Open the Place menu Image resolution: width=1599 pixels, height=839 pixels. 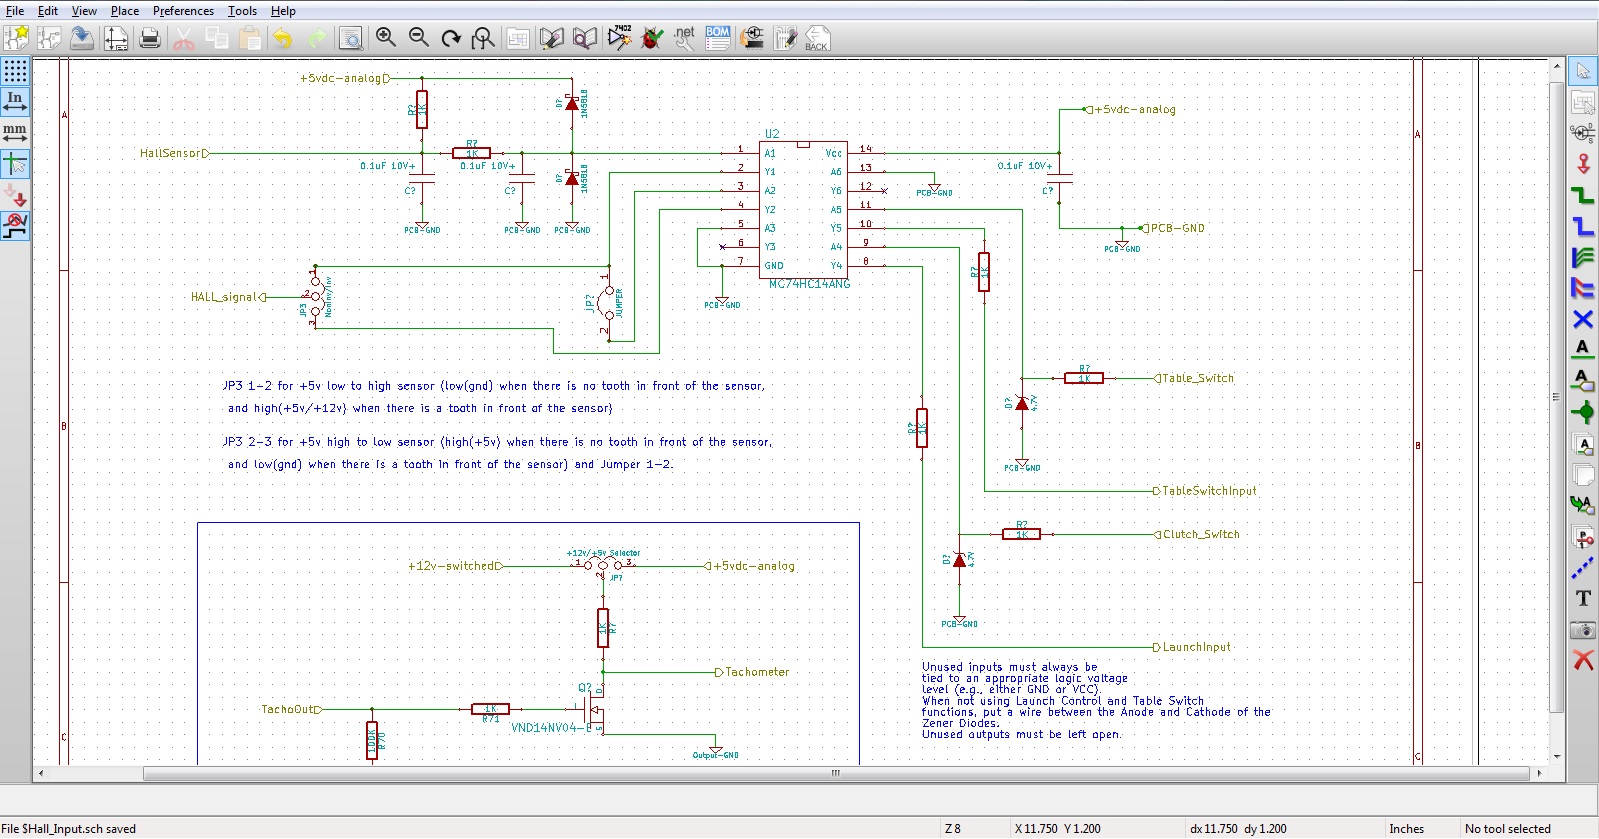point(125,11)
